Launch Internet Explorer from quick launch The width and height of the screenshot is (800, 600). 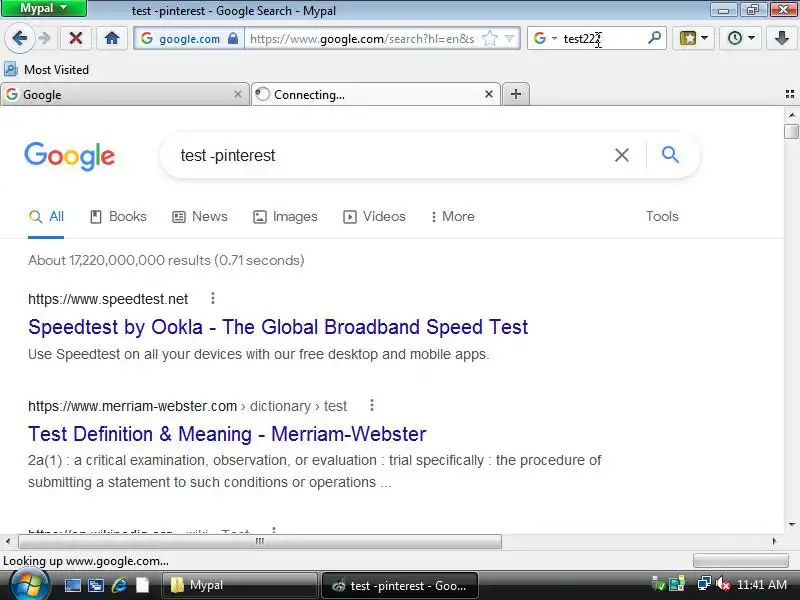pyautogui.click(x=119, y=585)
